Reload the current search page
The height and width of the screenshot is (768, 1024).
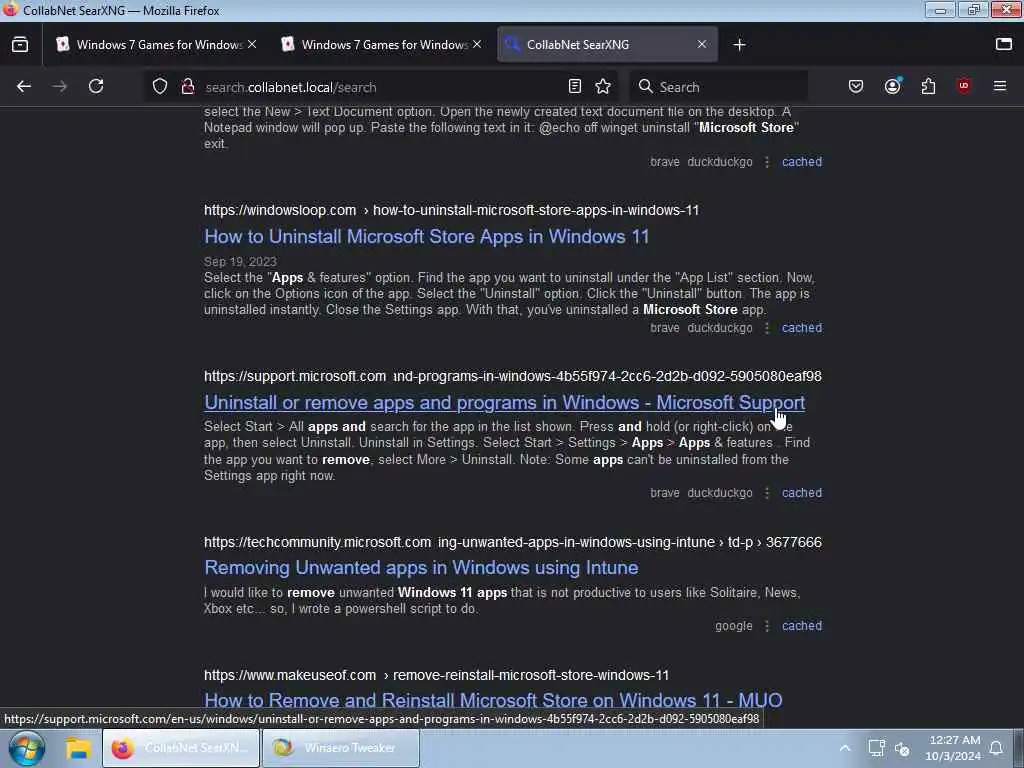point(96,86)
